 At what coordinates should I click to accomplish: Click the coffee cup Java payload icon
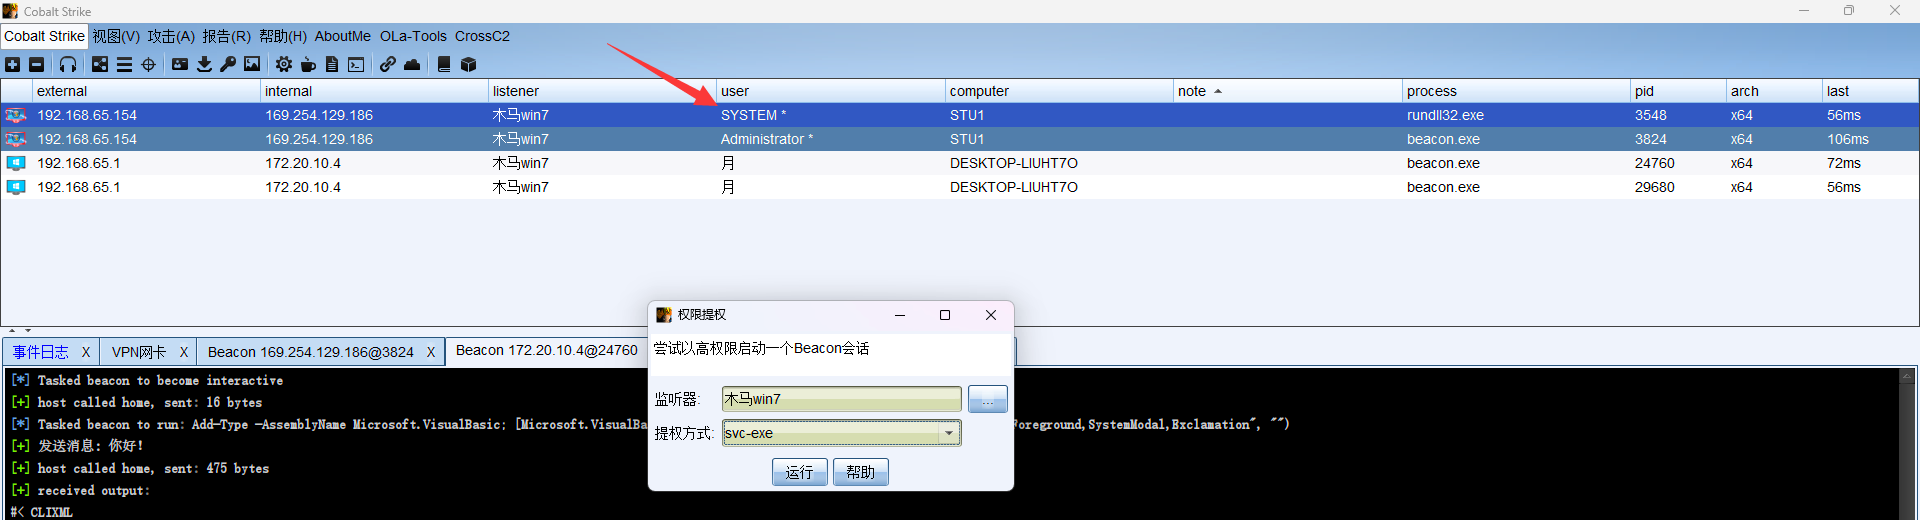coord(308,65)
